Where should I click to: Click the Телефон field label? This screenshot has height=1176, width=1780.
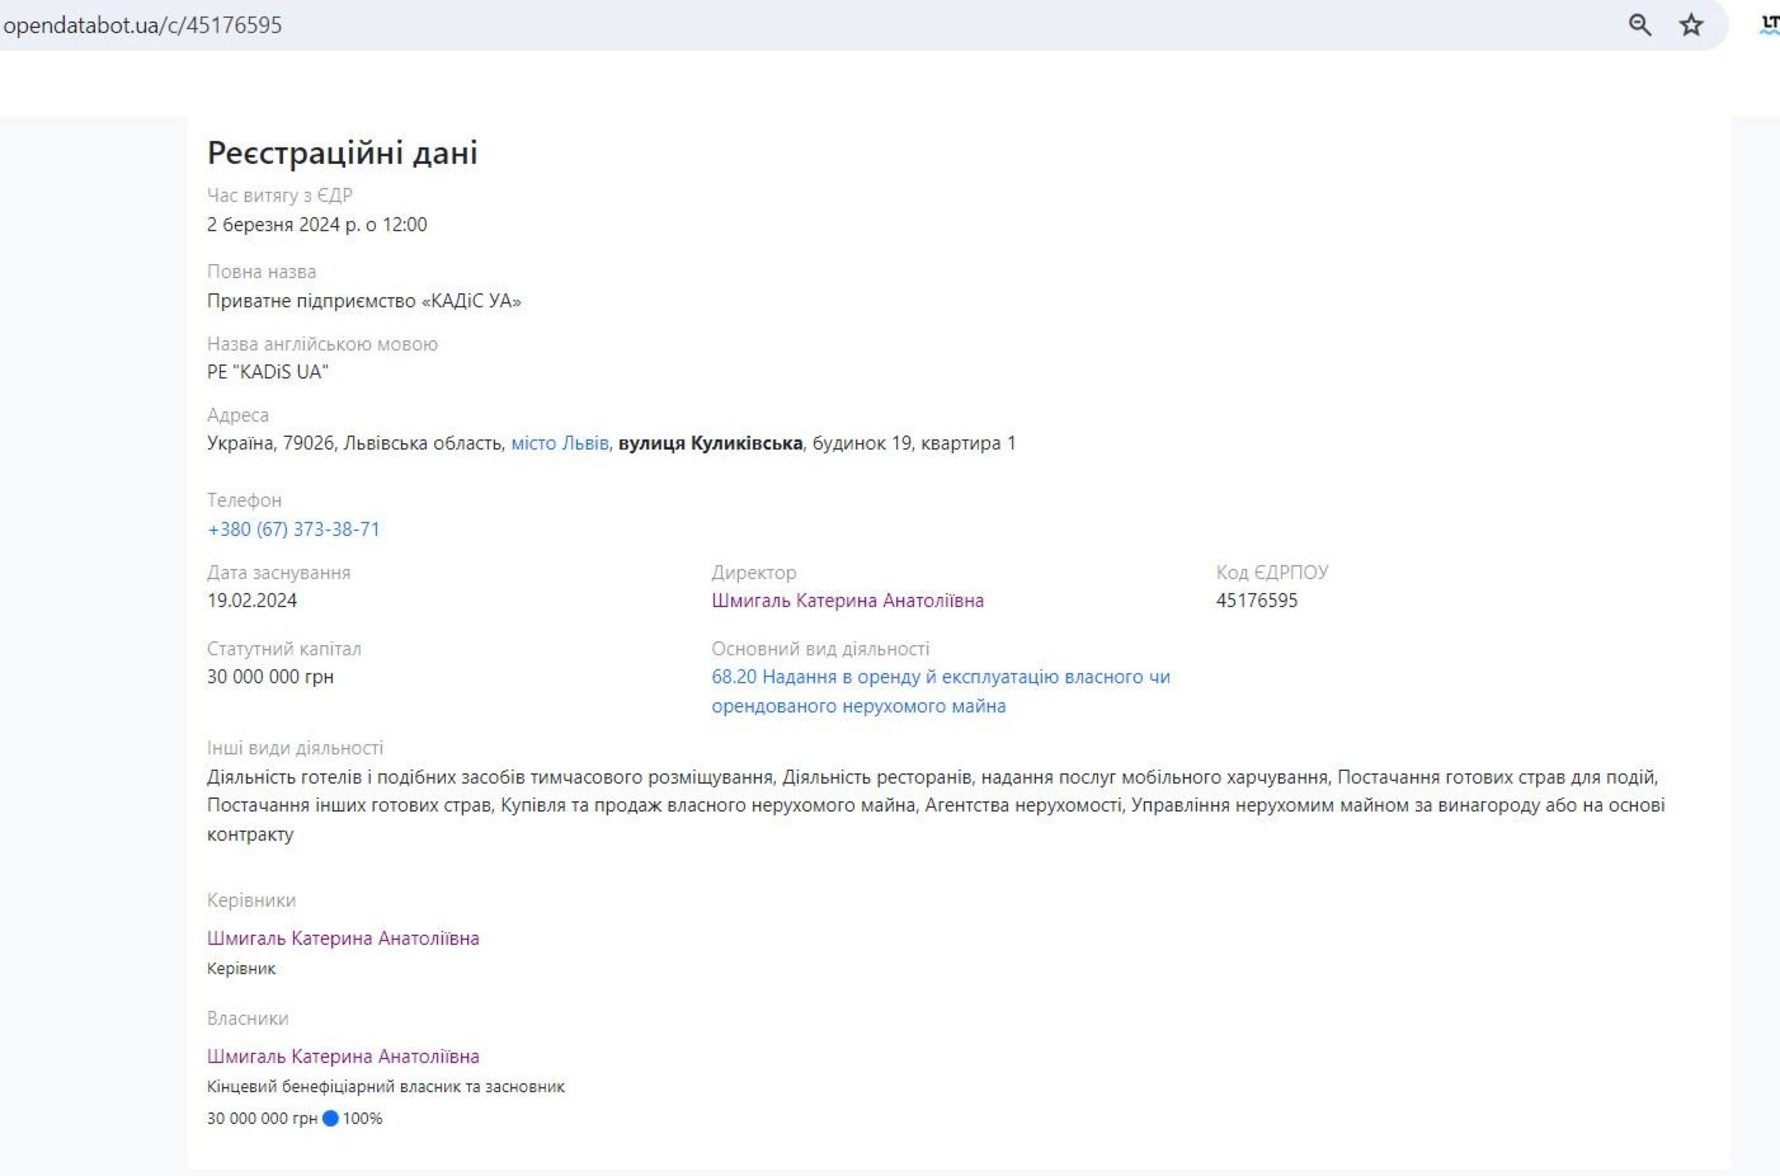pyautogui.click(x=244, y=500)
